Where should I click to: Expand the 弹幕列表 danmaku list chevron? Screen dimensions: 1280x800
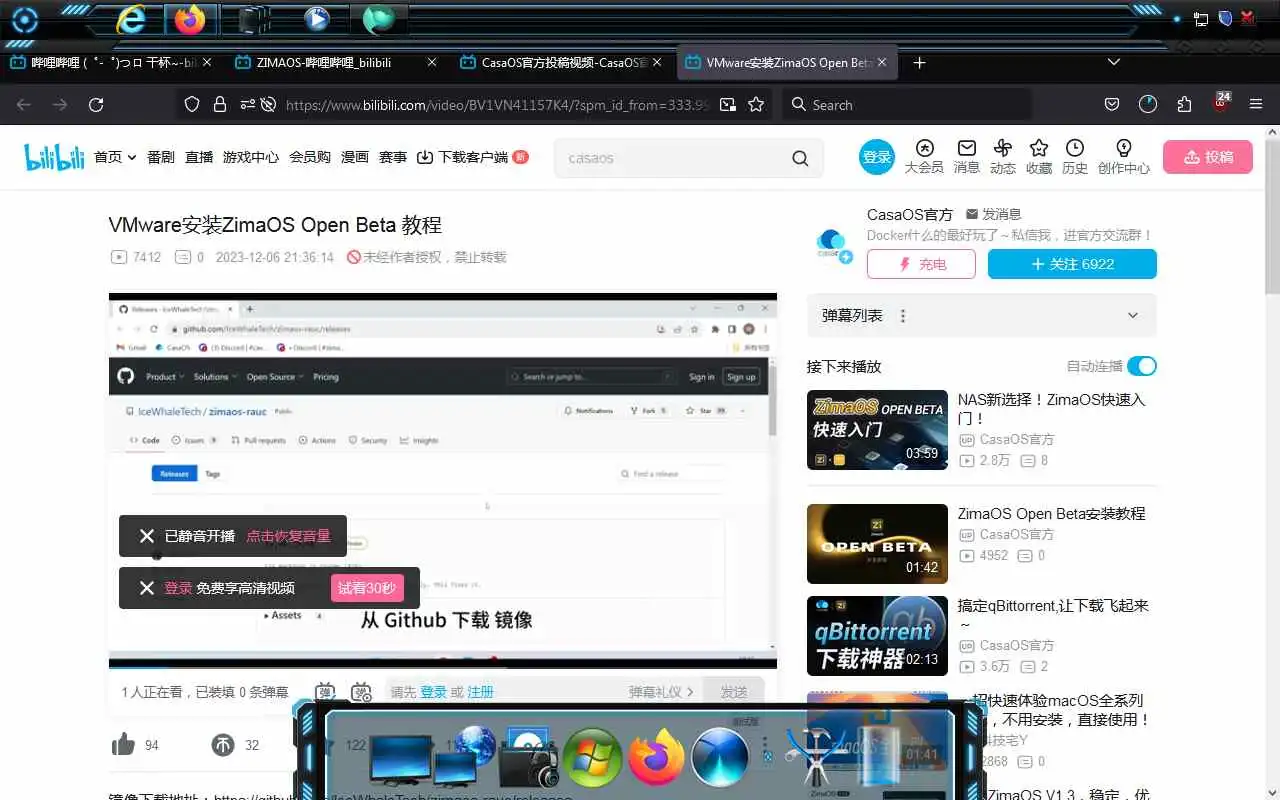click(x=1133, y=316)
